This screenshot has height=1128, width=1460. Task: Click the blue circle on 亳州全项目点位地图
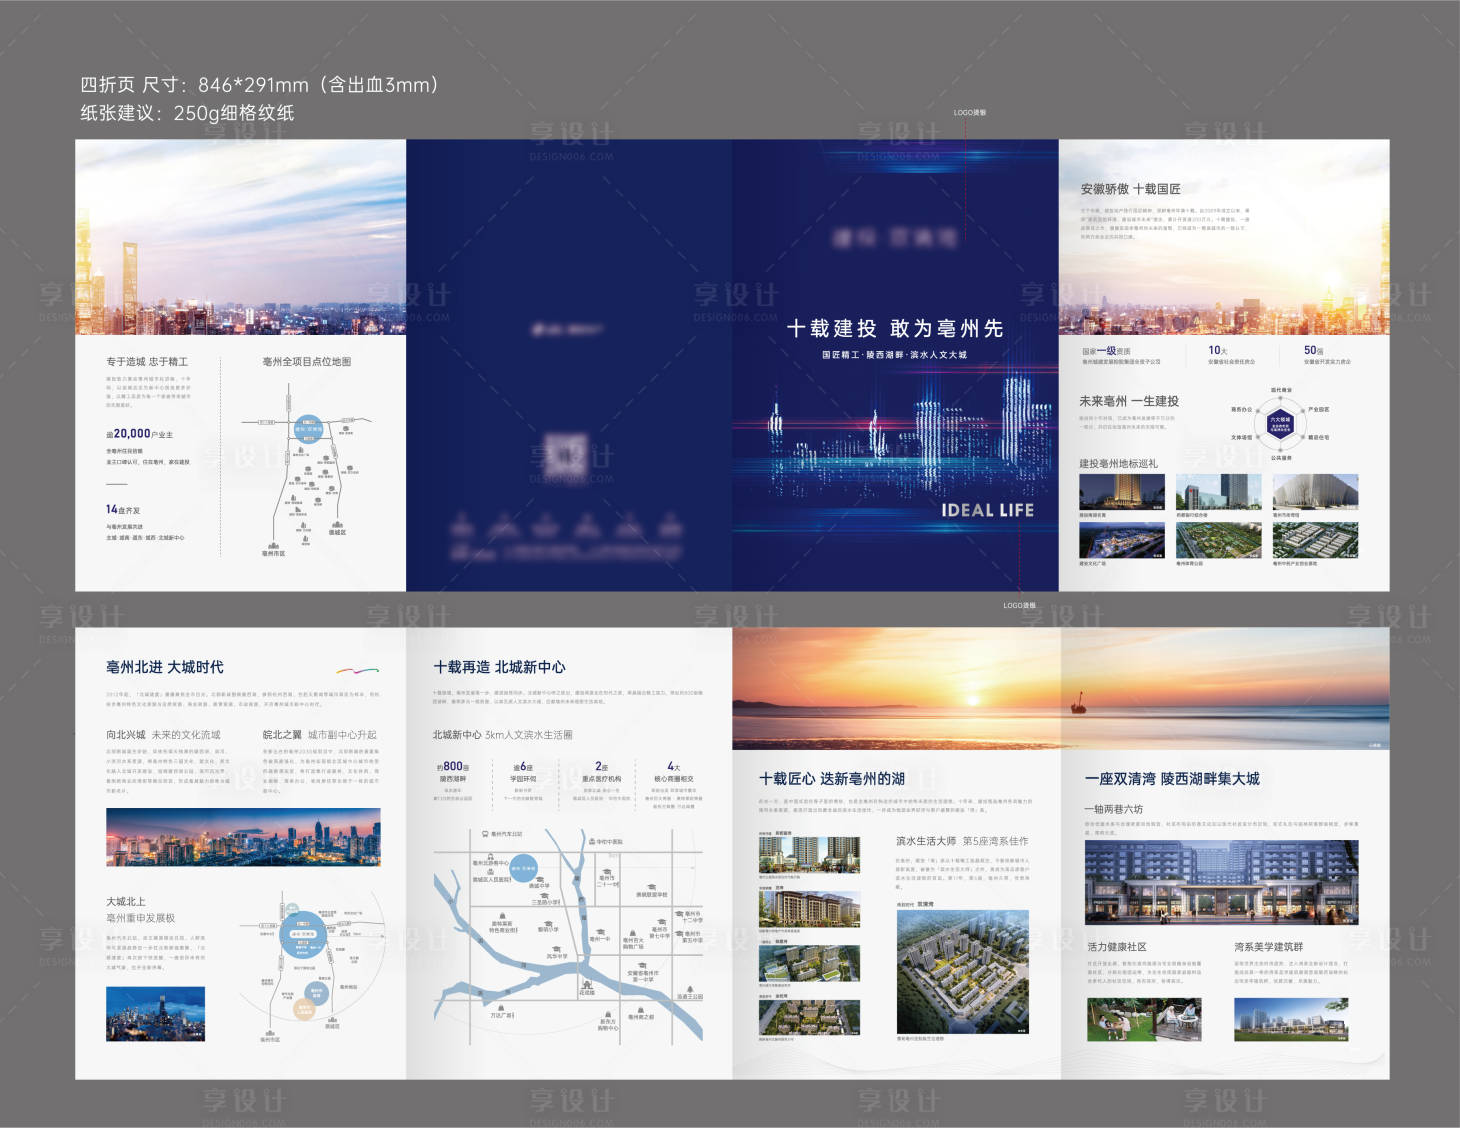310,429
